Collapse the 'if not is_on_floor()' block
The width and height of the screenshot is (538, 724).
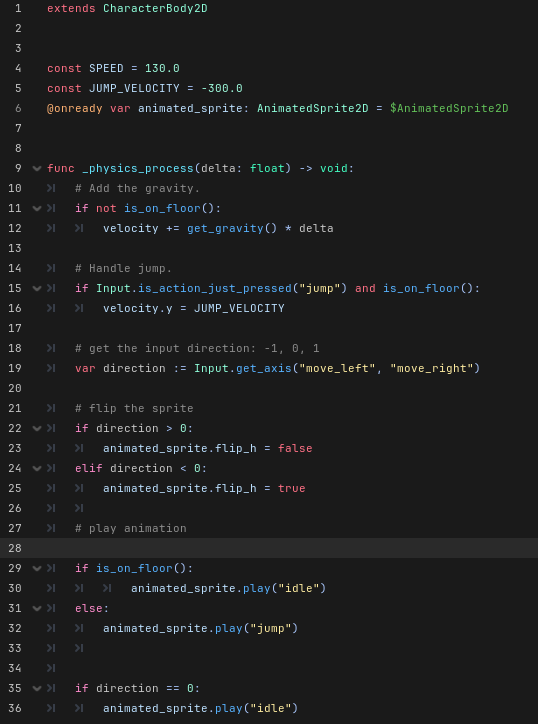click(x=37, y=209)
